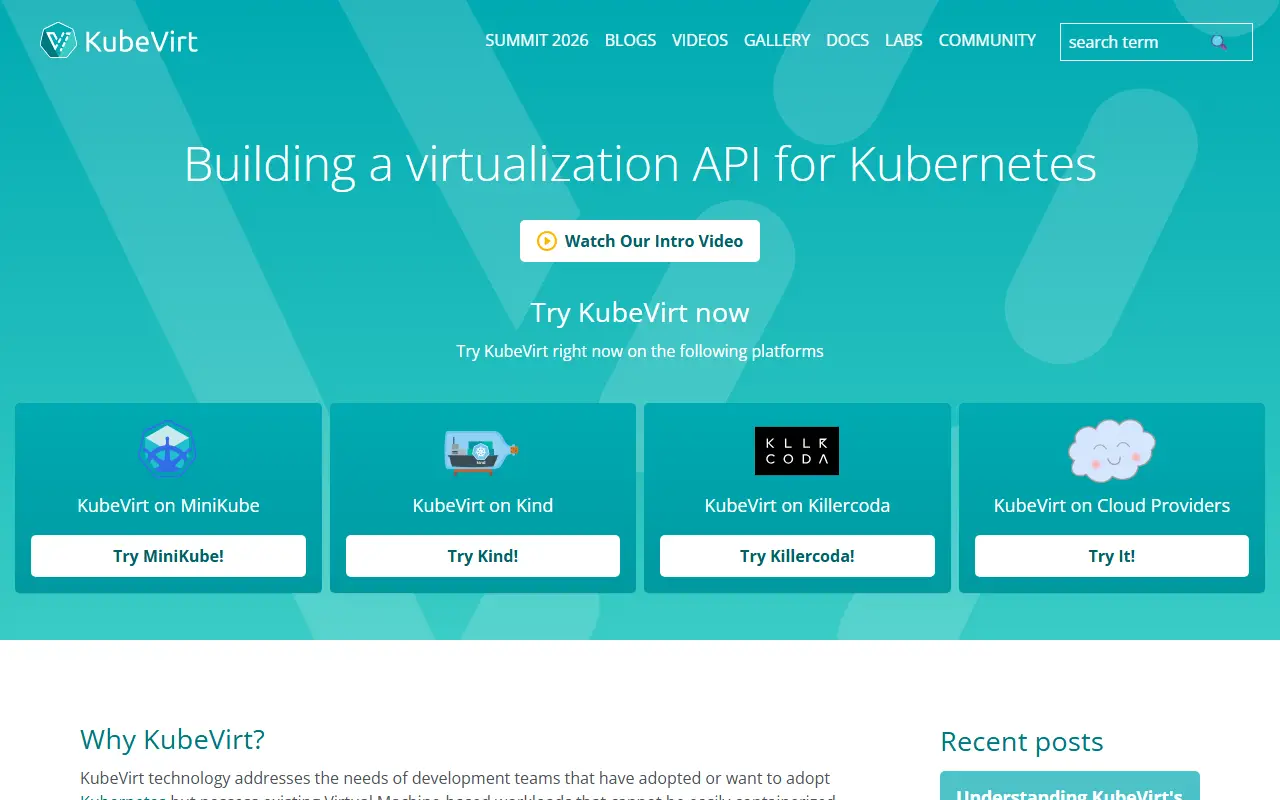Click the 'Try KubeVirt now' heading
Screen dimensions: 1280x800
click(x=640, y=312)
